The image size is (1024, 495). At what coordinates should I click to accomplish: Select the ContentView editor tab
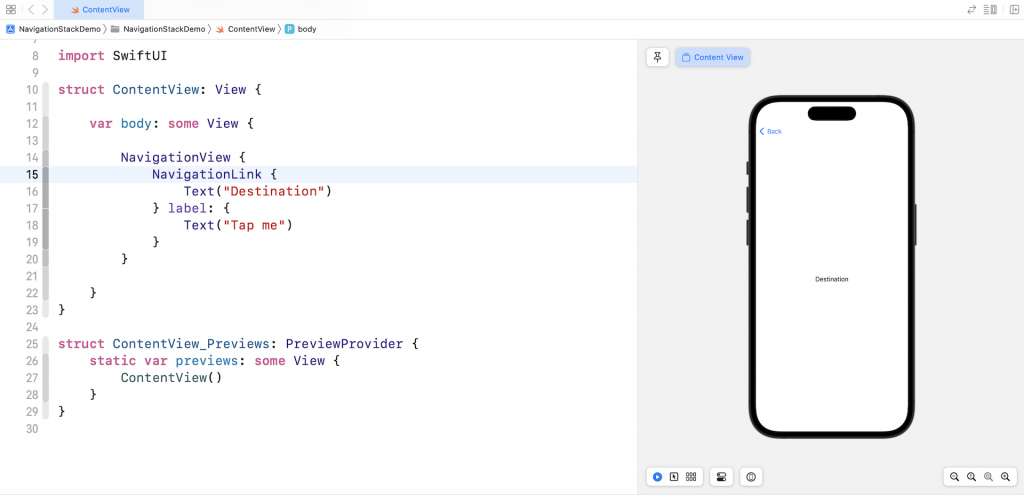click(99, 9)
